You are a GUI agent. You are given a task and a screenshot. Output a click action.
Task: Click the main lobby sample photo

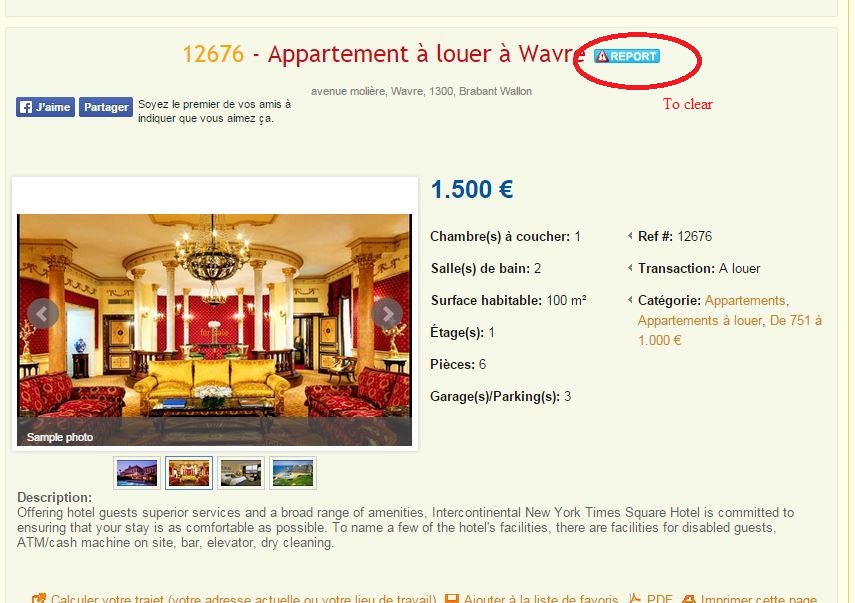point(214,330)
